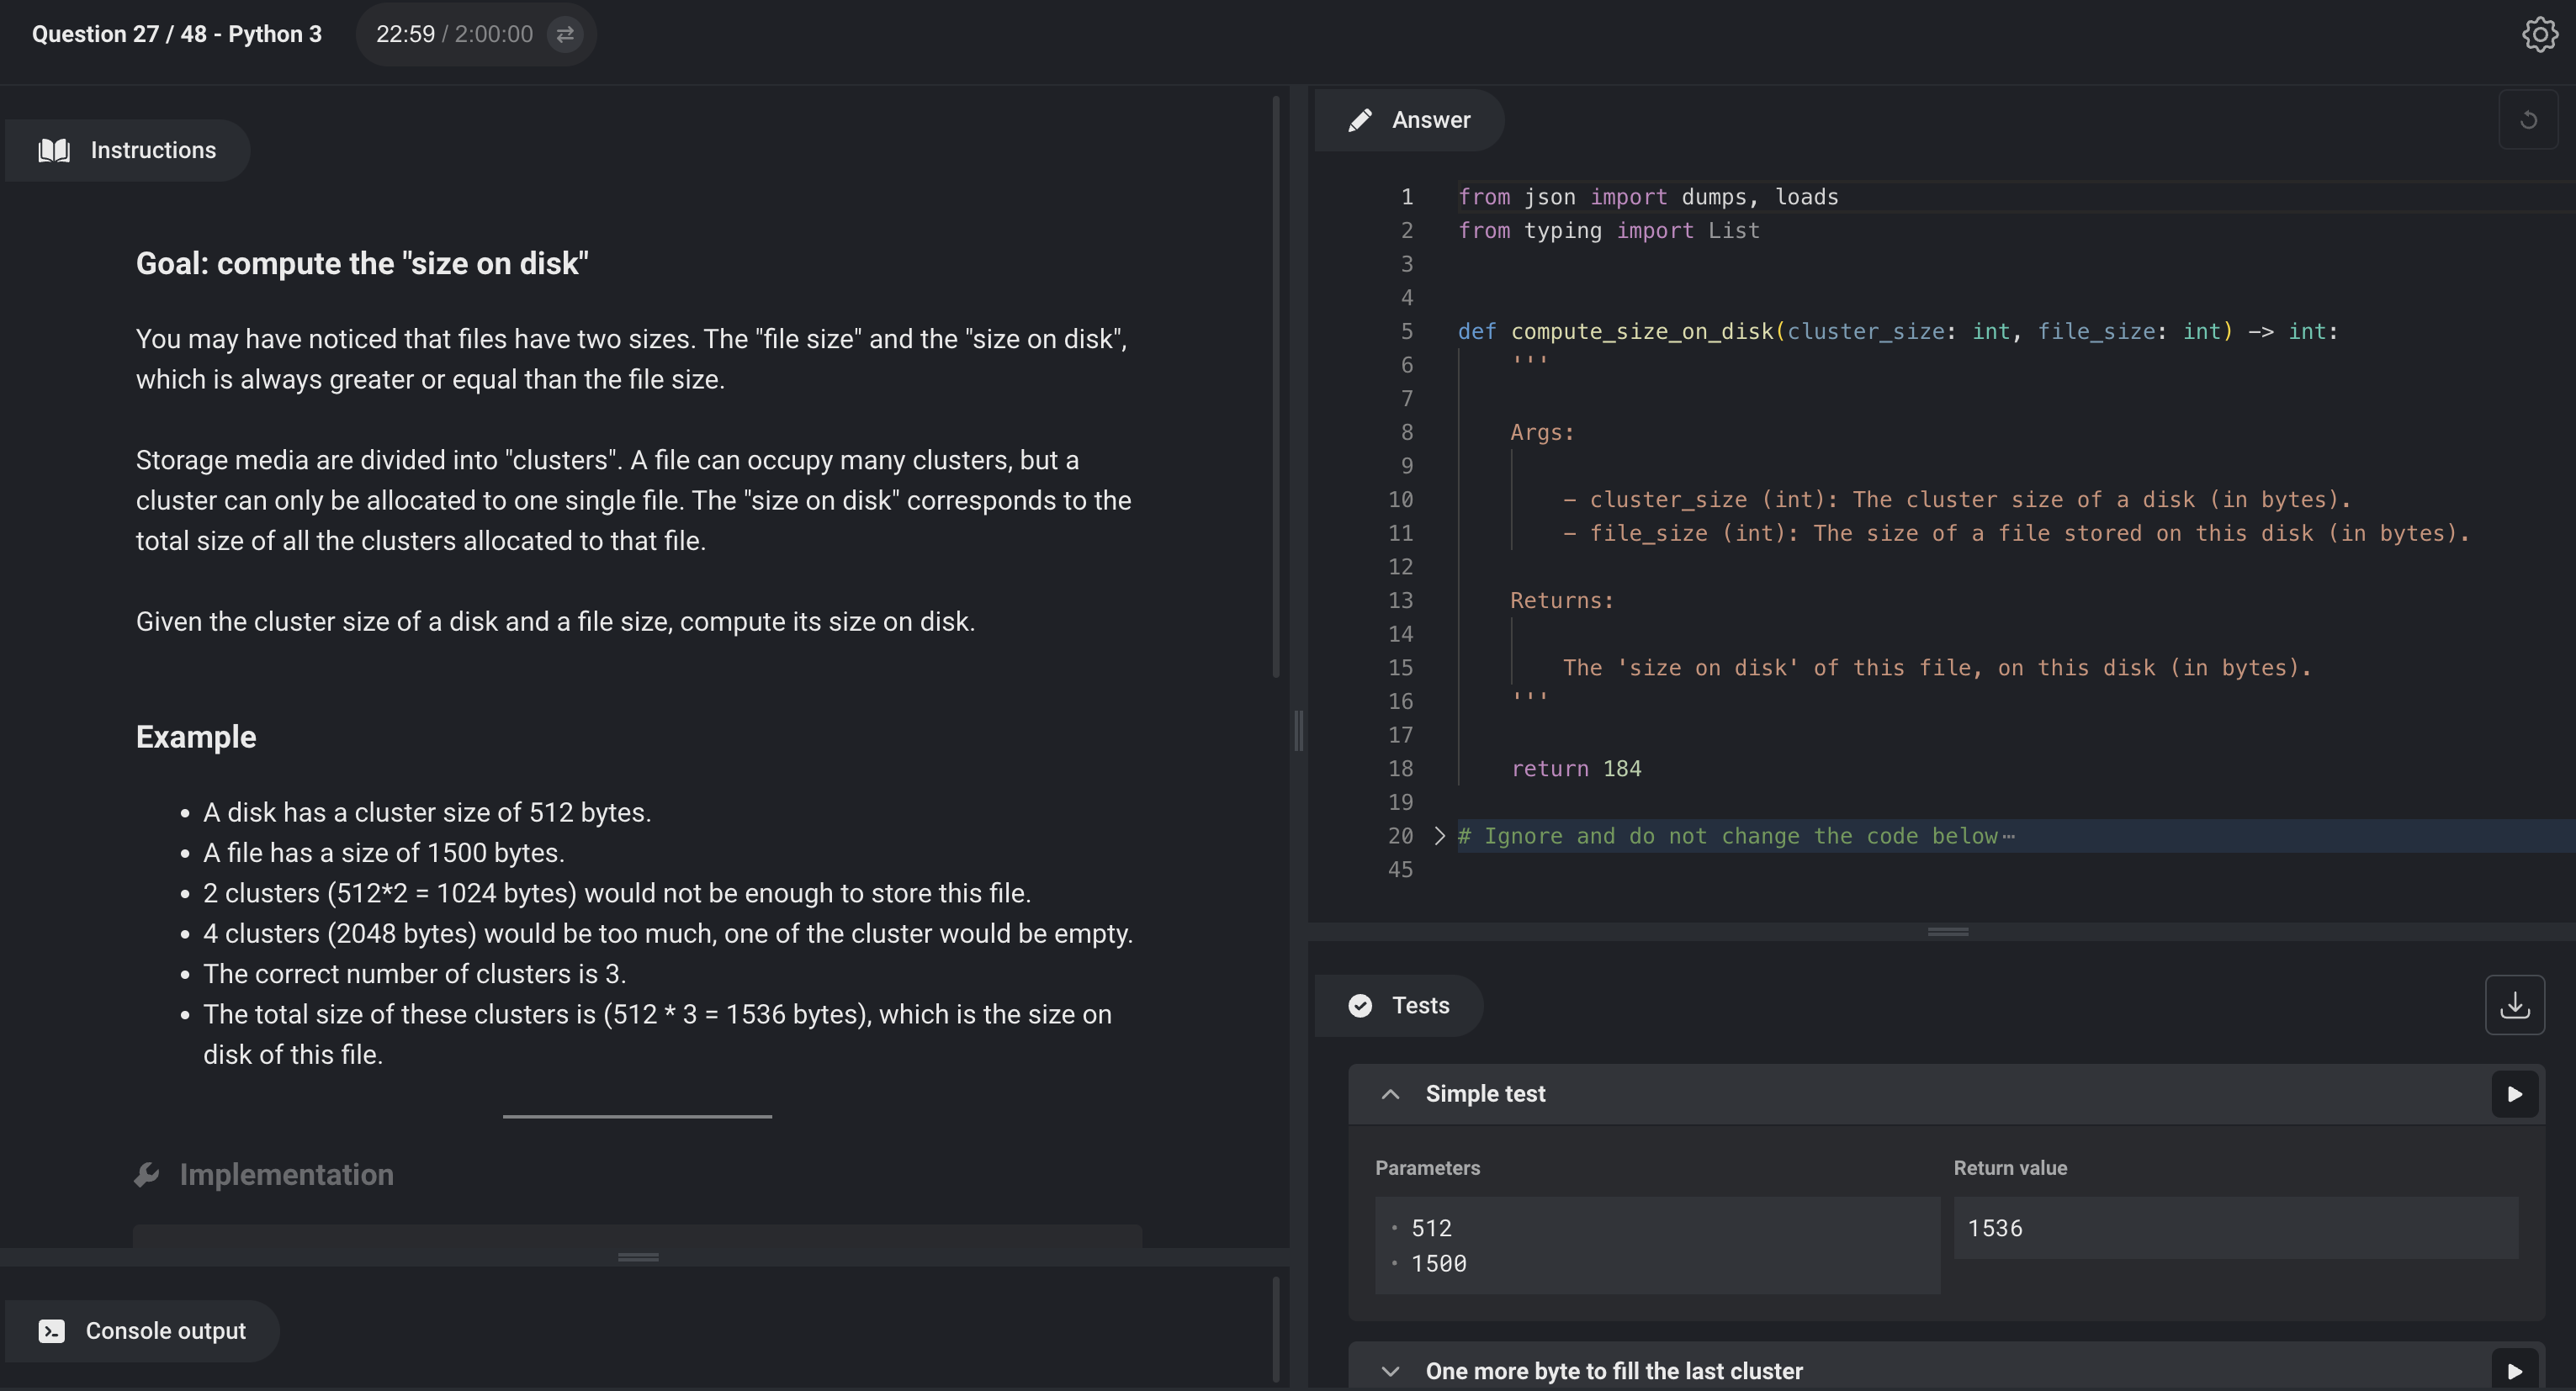Viewport: 2576px width, 1391px height.
Task: Click the return value field showing 1536
Action: 2235,1228
